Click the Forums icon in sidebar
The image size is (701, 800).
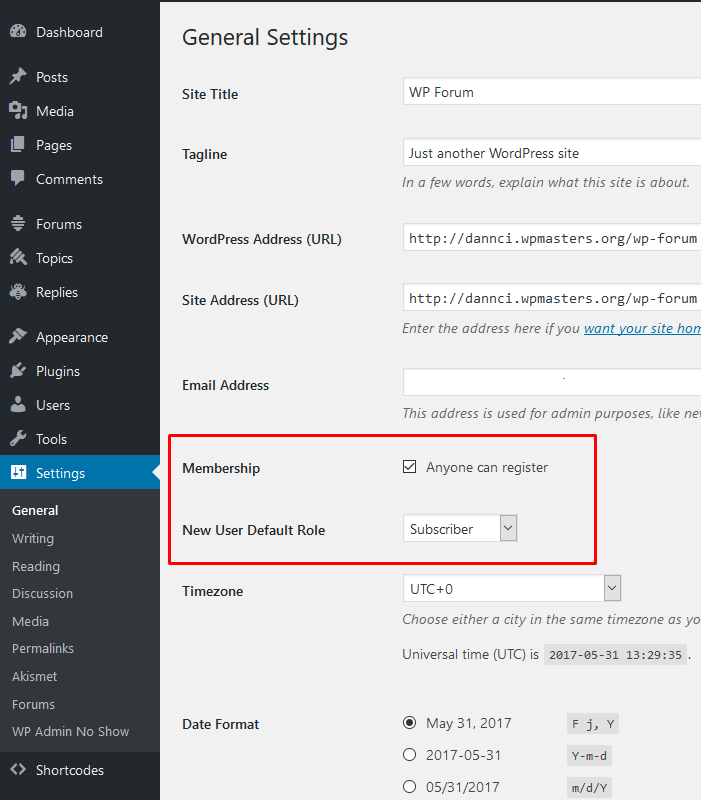tap(18, 224)
